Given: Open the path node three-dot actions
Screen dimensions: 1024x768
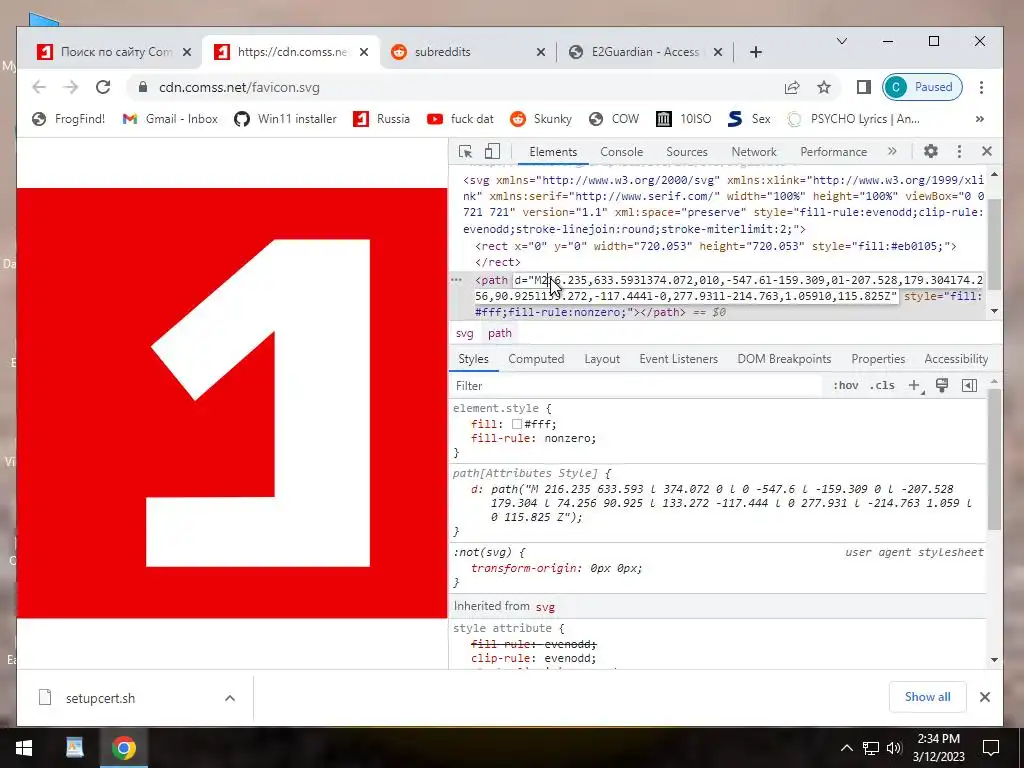Looking at the screenshot, I should coord(456,280).
